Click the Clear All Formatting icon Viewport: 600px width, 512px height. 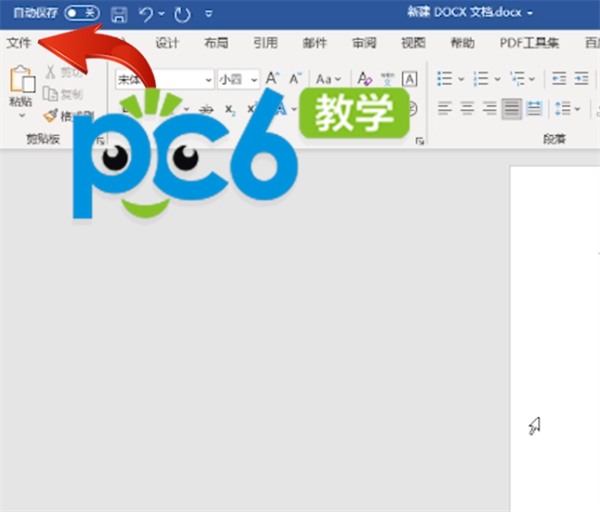[x=364, y=79]
